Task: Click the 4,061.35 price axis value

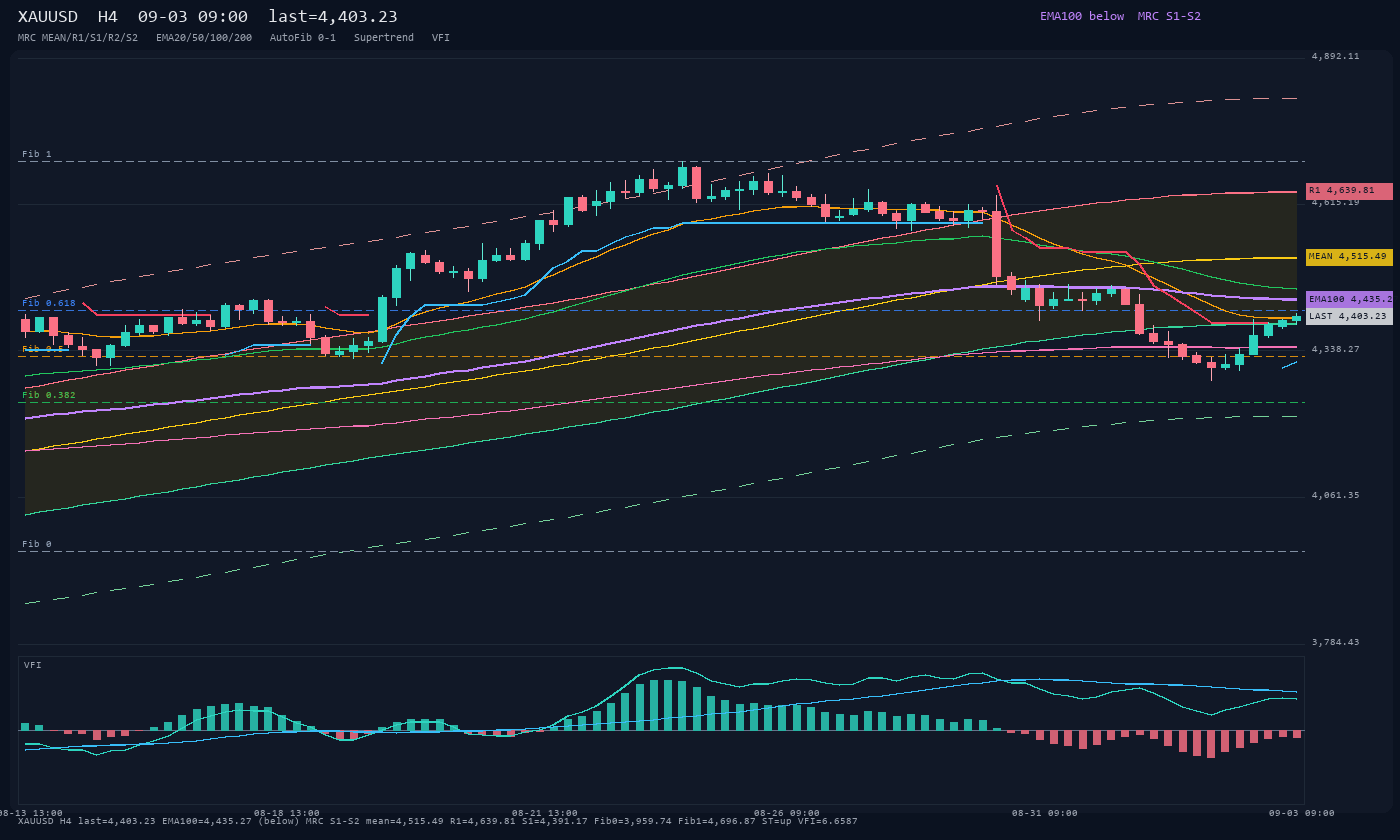Action: (1336, 495)
